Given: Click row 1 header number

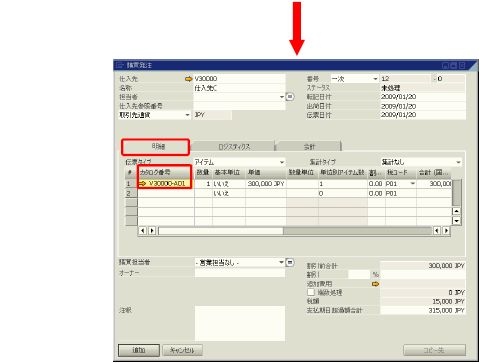Looking at the screenshot, I should 131,184.
